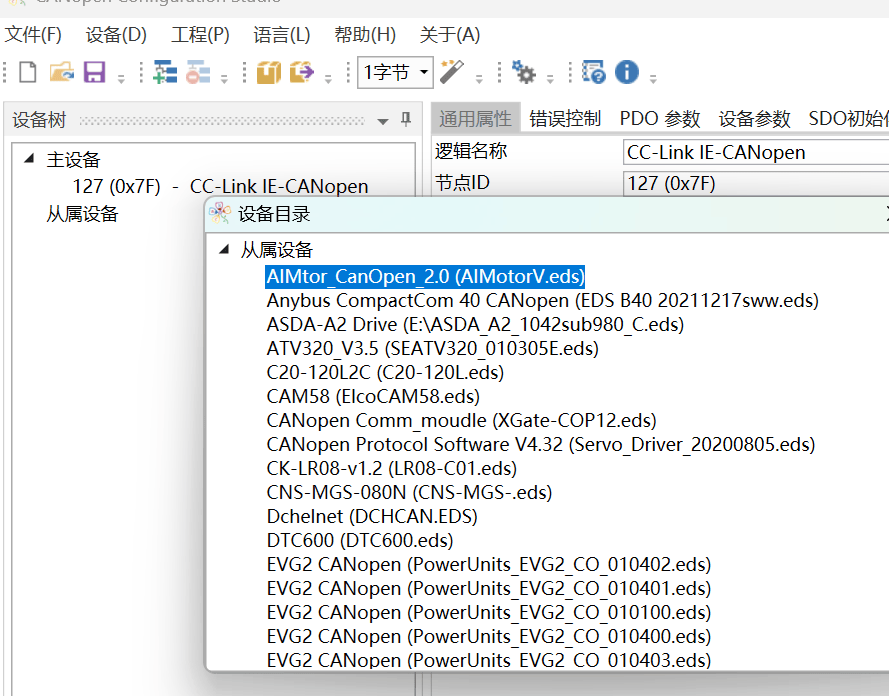Open the 语言(L) menu
Screen dimensions: 889x696
(282, 35)
